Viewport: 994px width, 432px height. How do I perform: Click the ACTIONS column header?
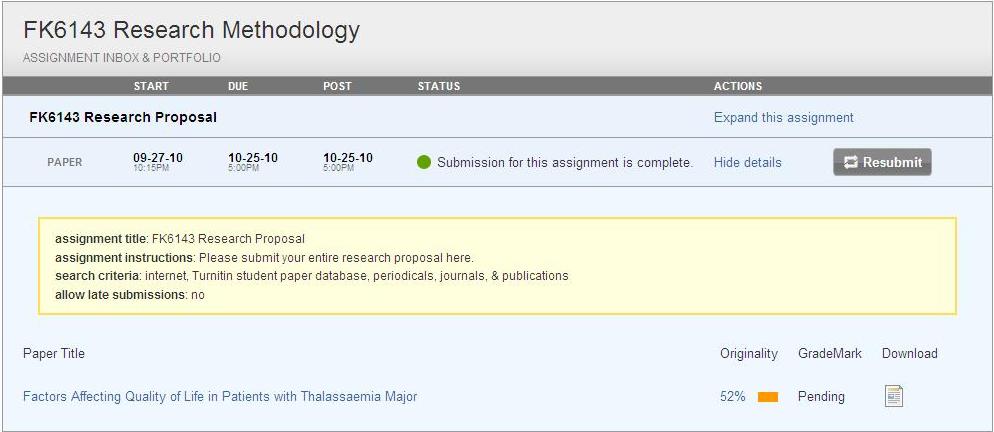tap(738, 86)
